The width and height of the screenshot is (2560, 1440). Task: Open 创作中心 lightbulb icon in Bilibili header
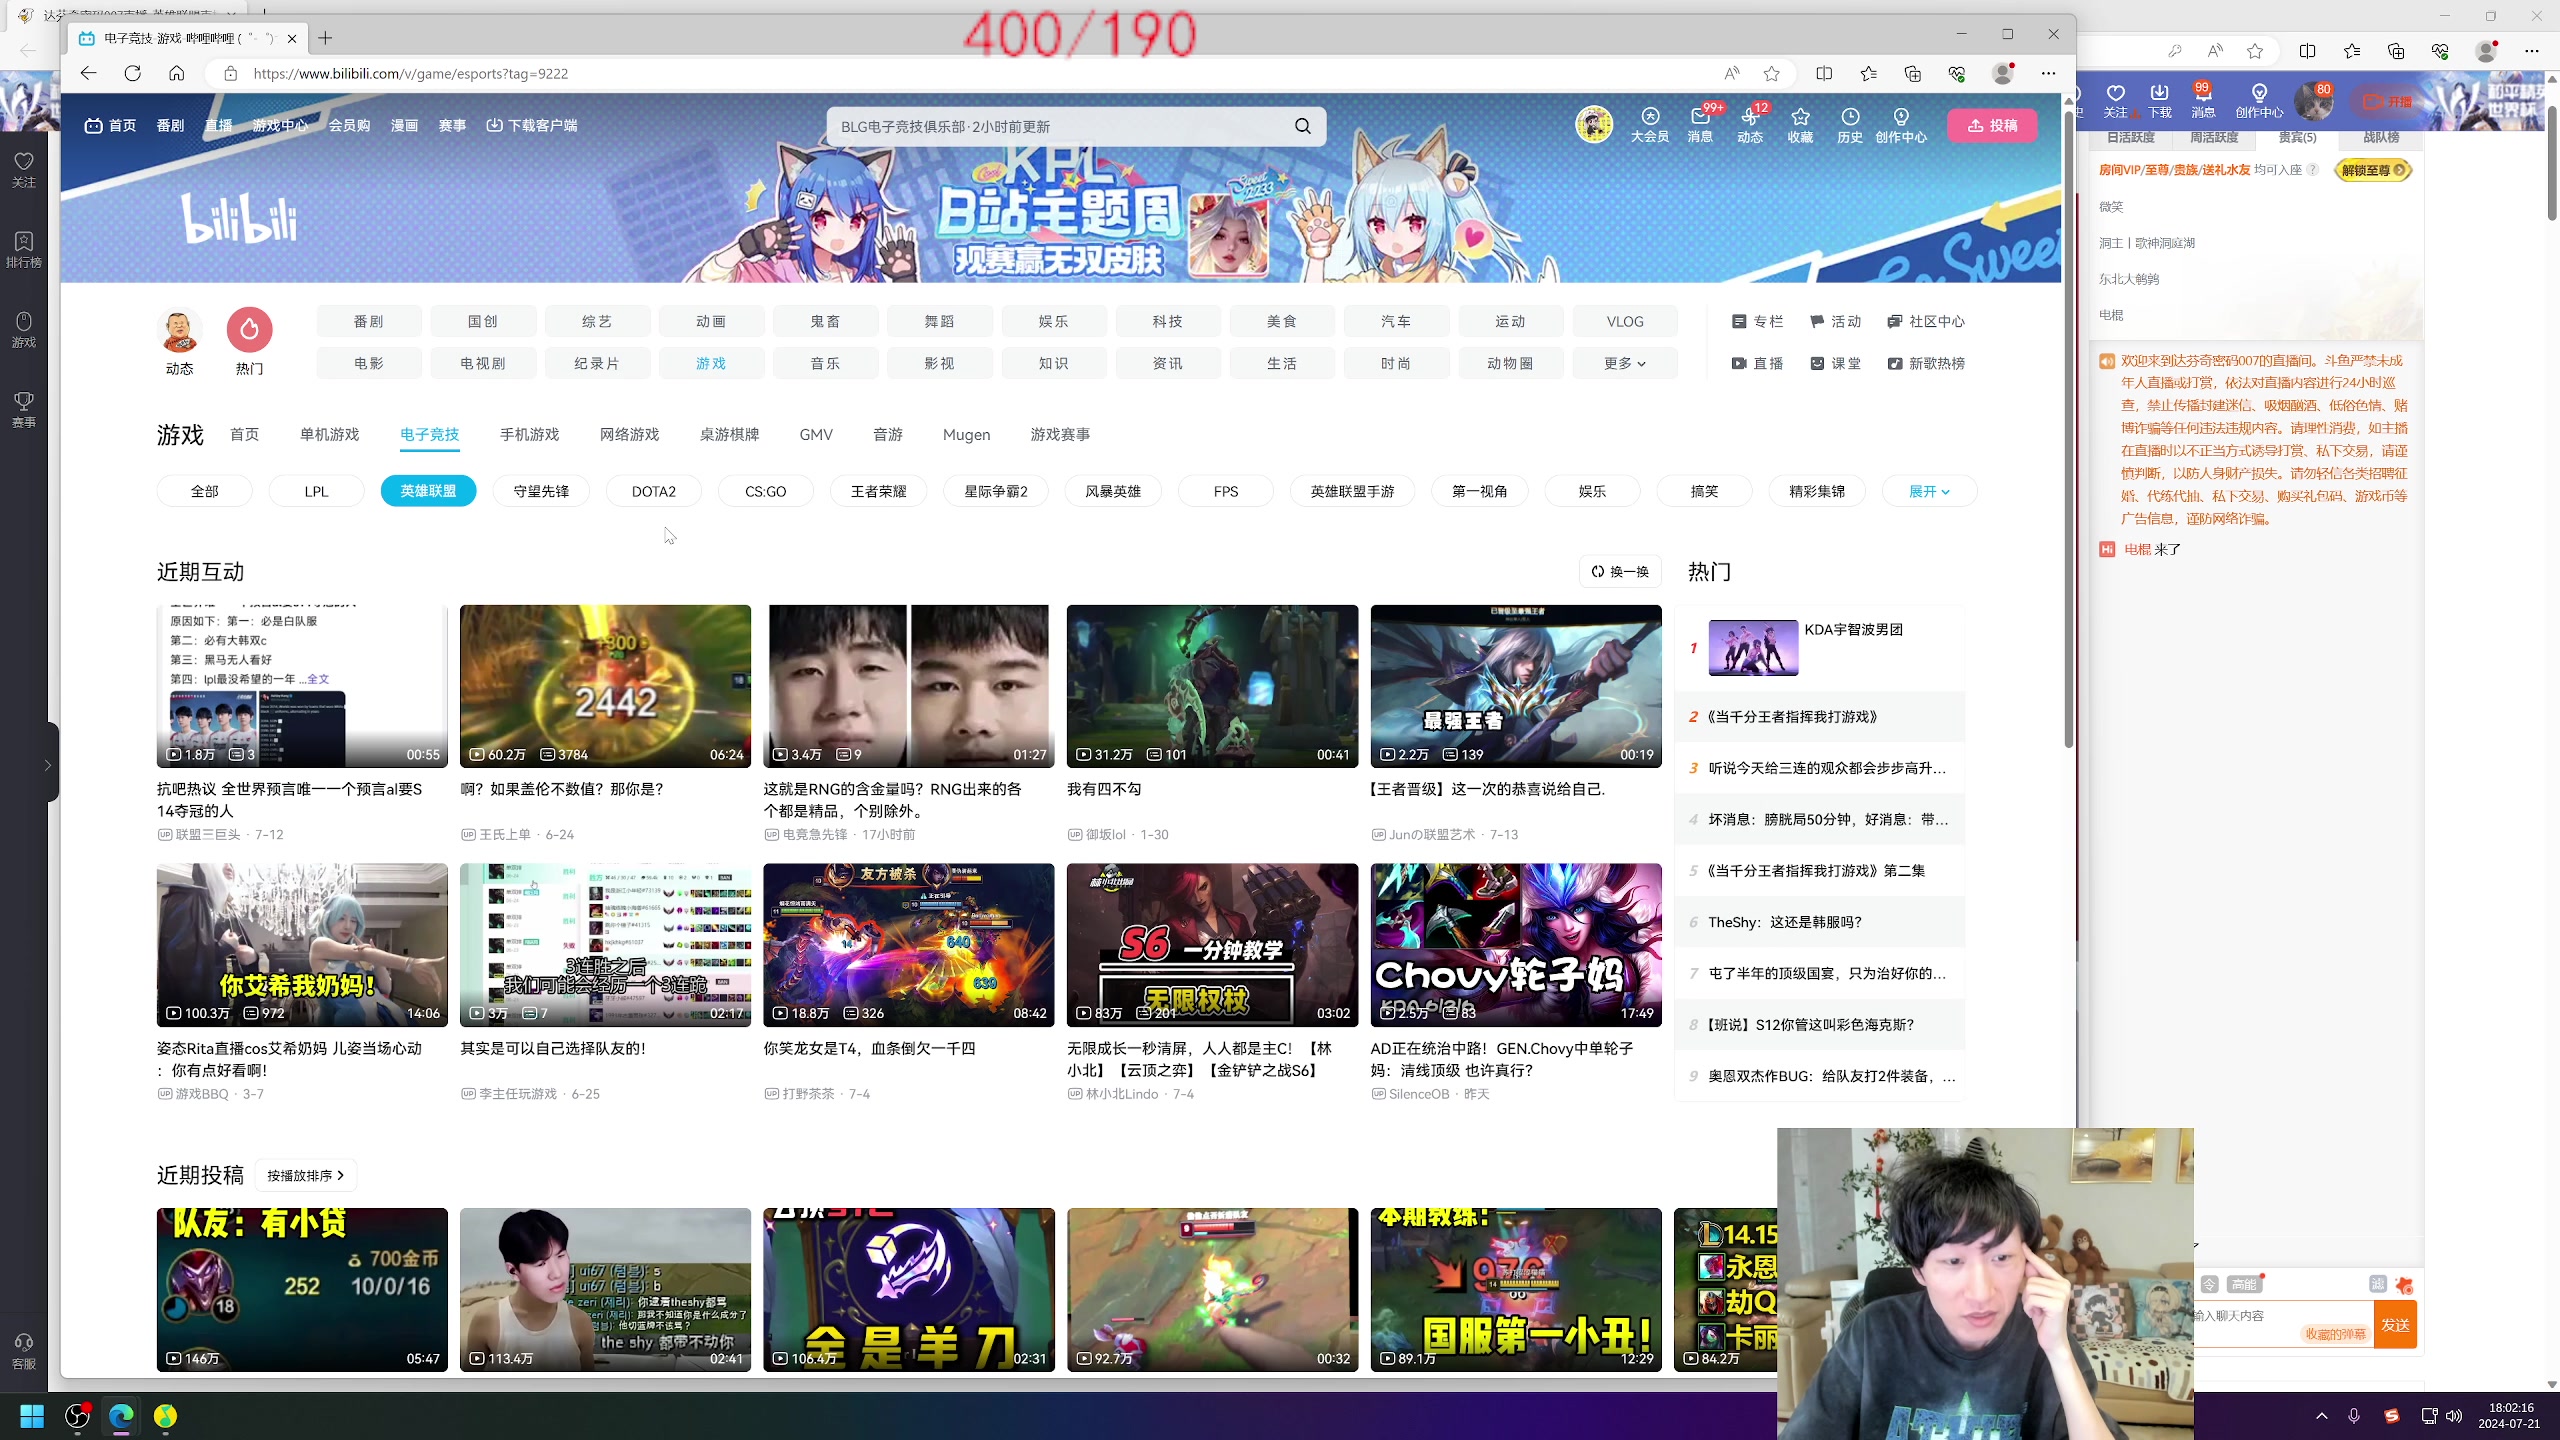pos(1901,125)
